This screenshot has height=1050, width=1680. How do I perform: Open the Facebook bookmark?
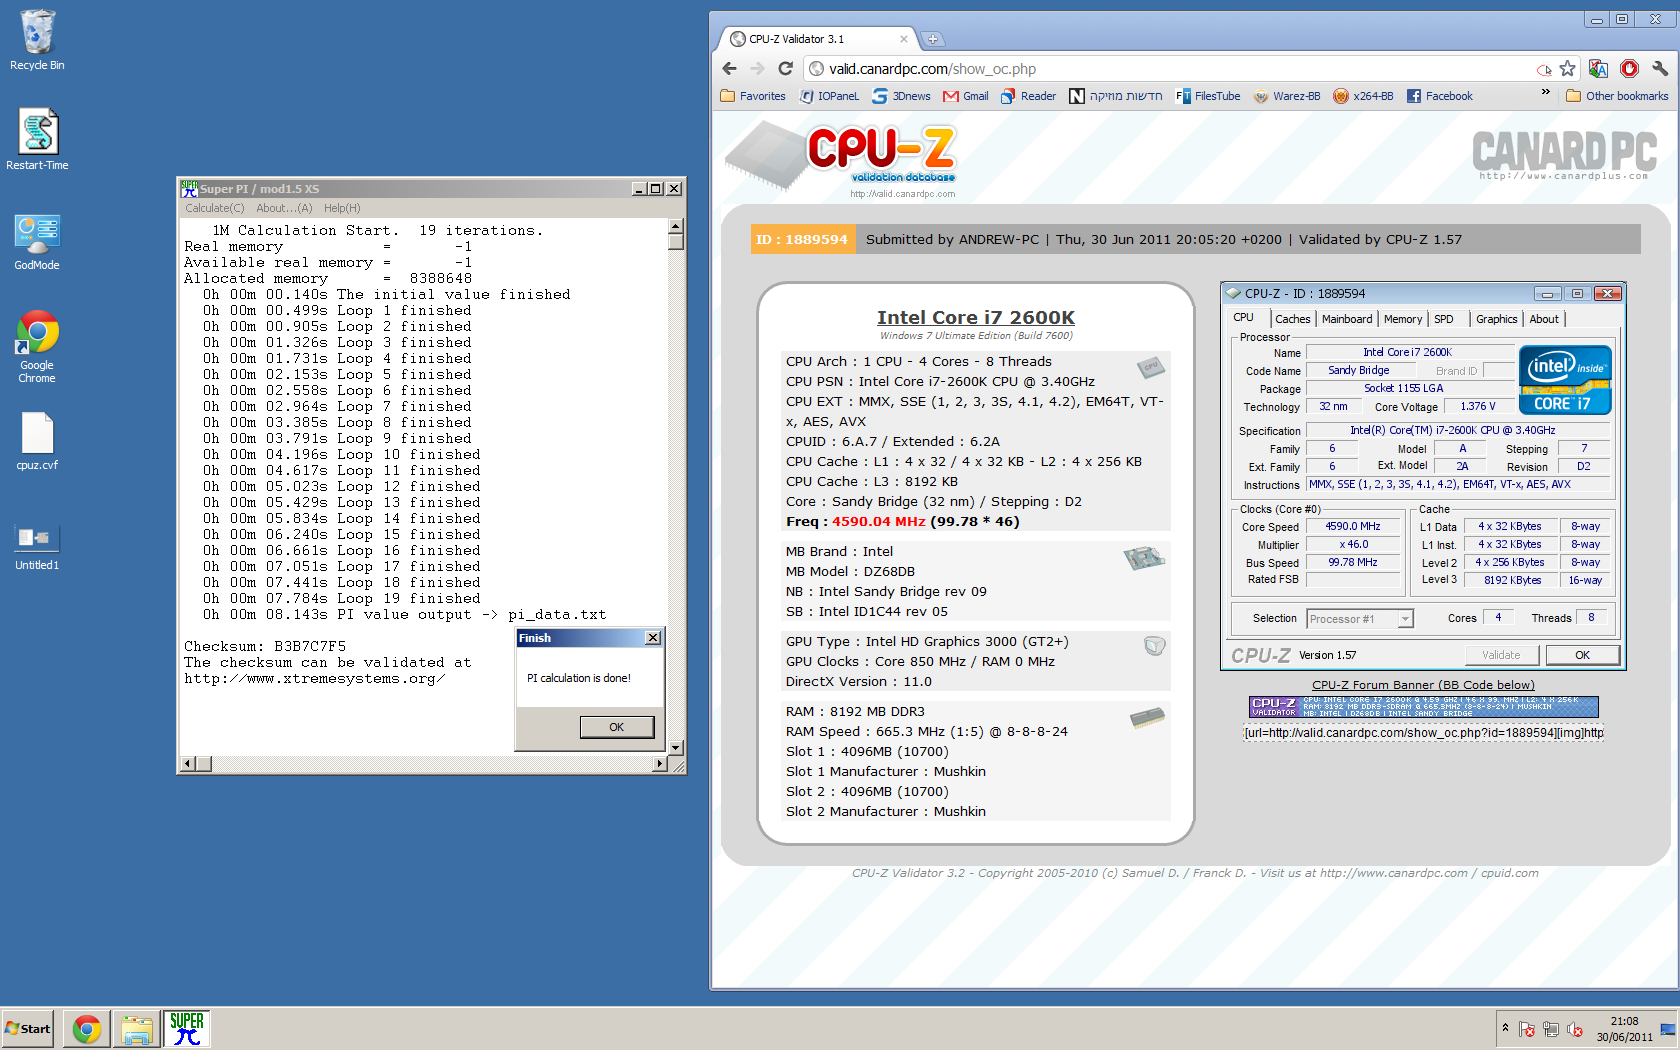coord(1440,96)
